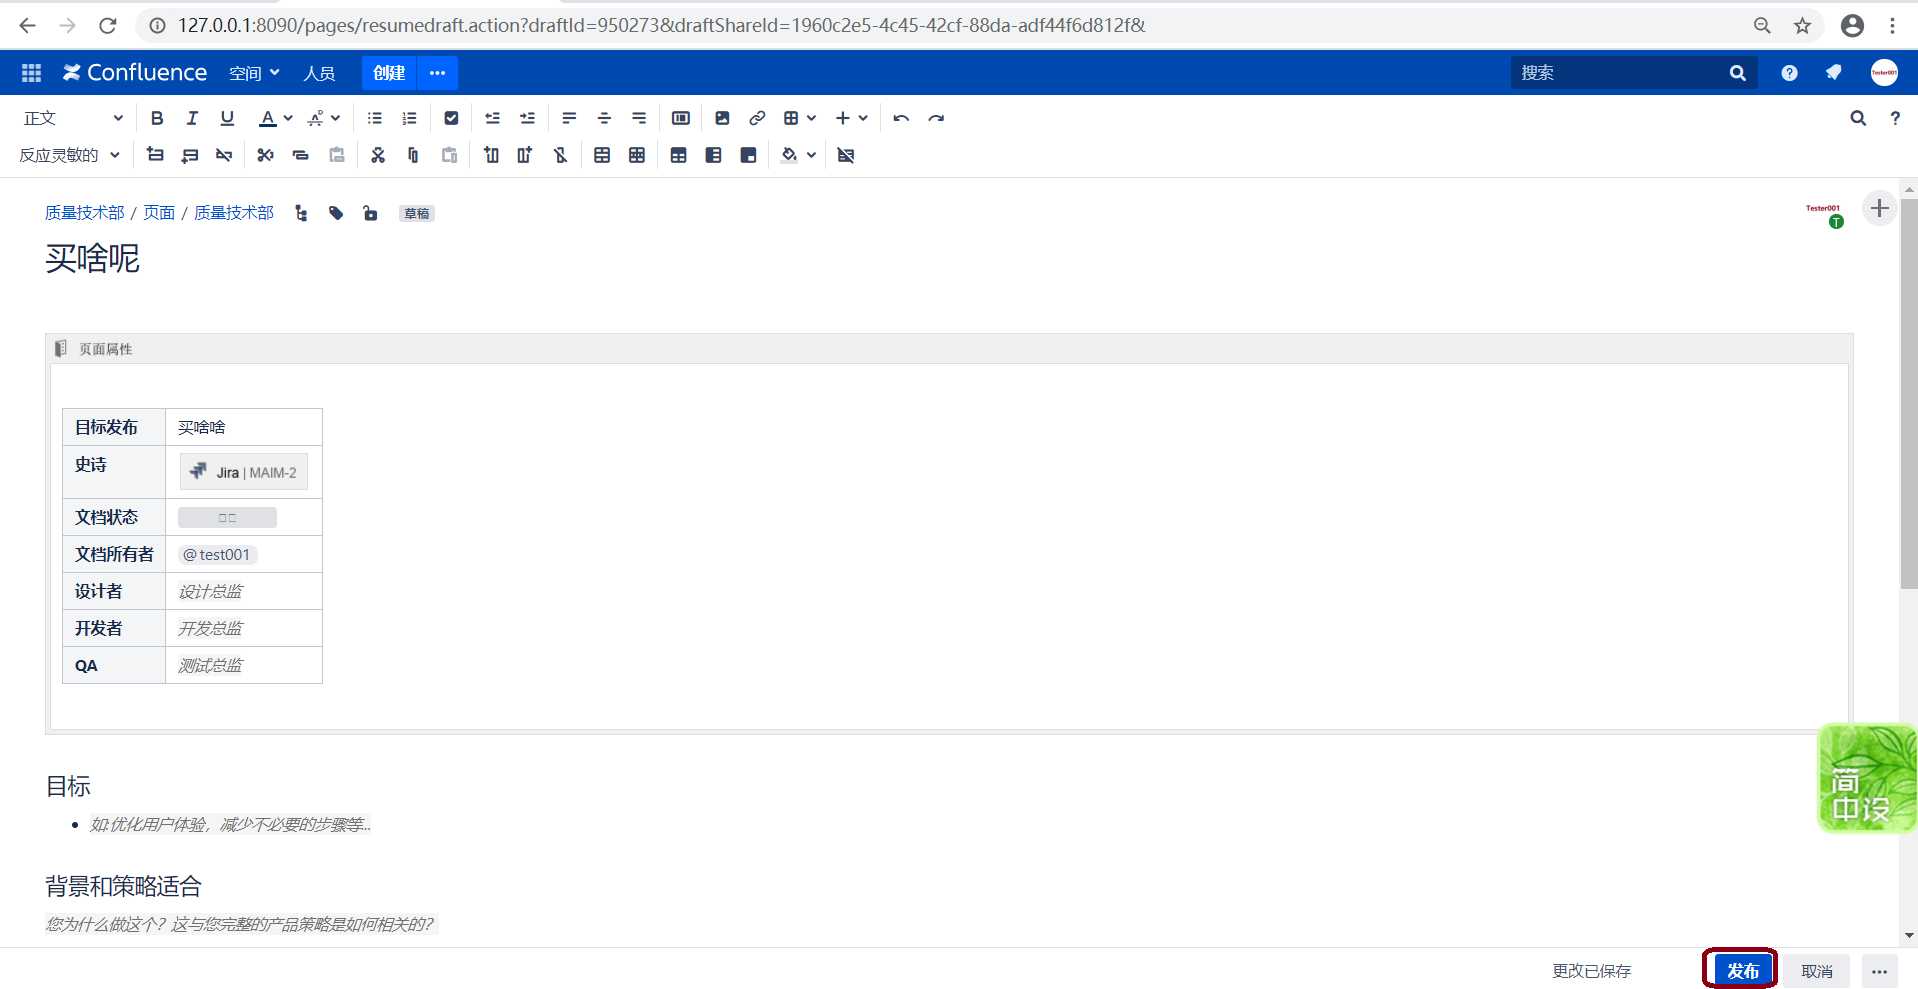
Task: Decrease indent with the outdent icon
Action: click(x=492, y=118)
